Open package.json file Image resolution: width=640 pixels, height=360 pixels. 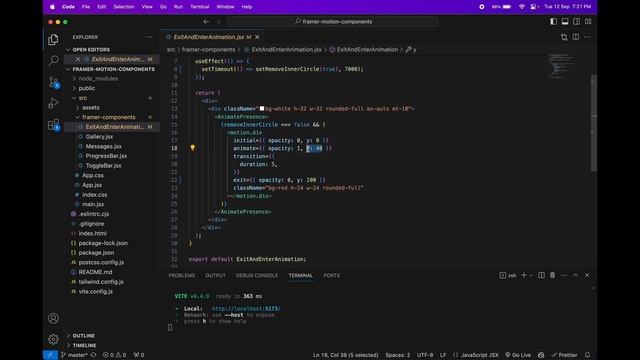tap(96, 253)
